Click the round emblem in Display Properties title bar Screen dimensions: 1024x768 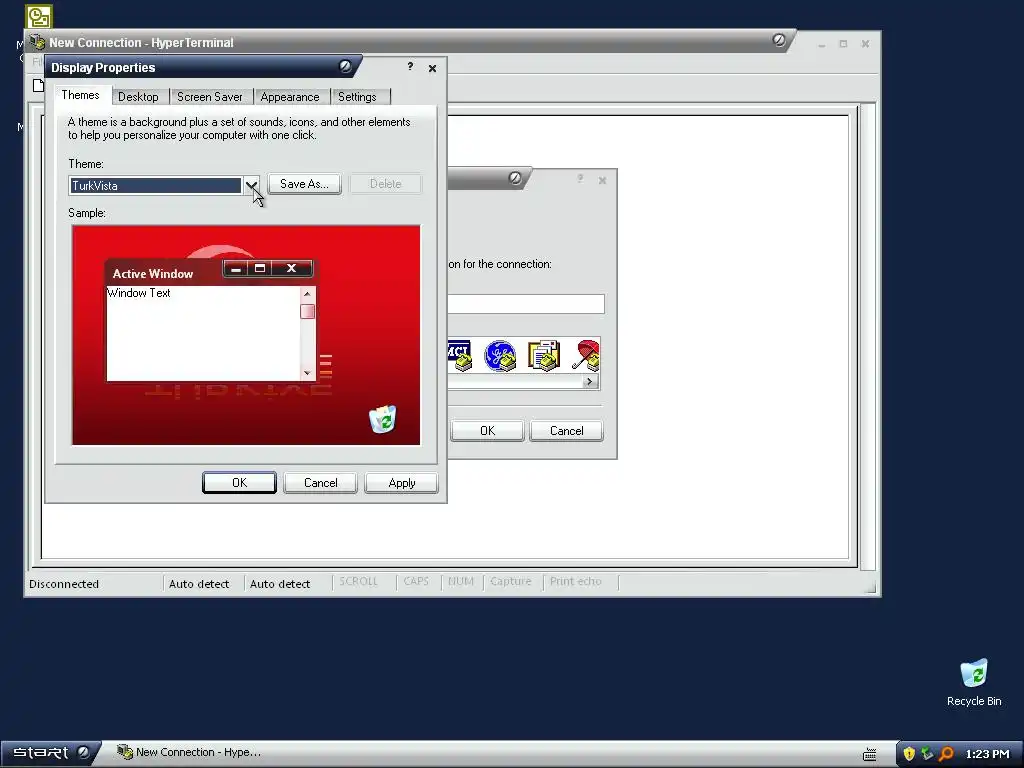click(x=345, y=66)
